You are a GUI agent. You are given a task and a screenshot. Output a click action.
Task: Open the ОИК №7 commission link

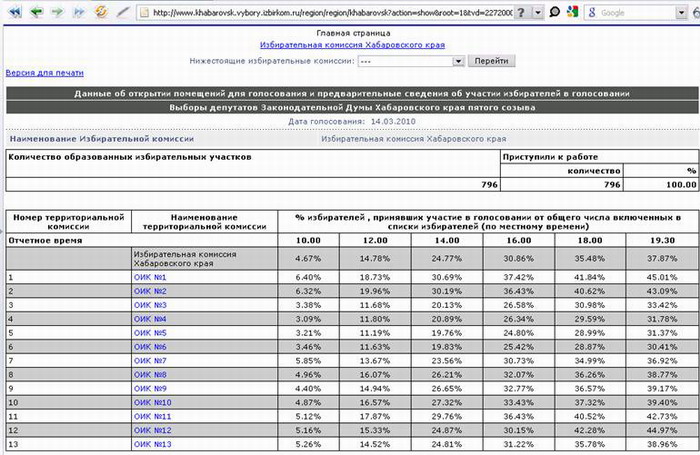click(x=149, y=360)
